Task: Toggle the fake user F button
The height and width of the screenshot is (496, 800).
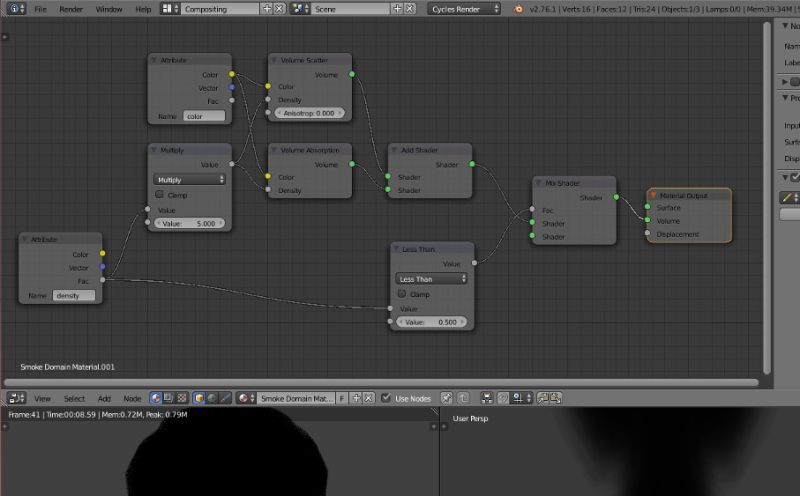Action: [342, 398]
